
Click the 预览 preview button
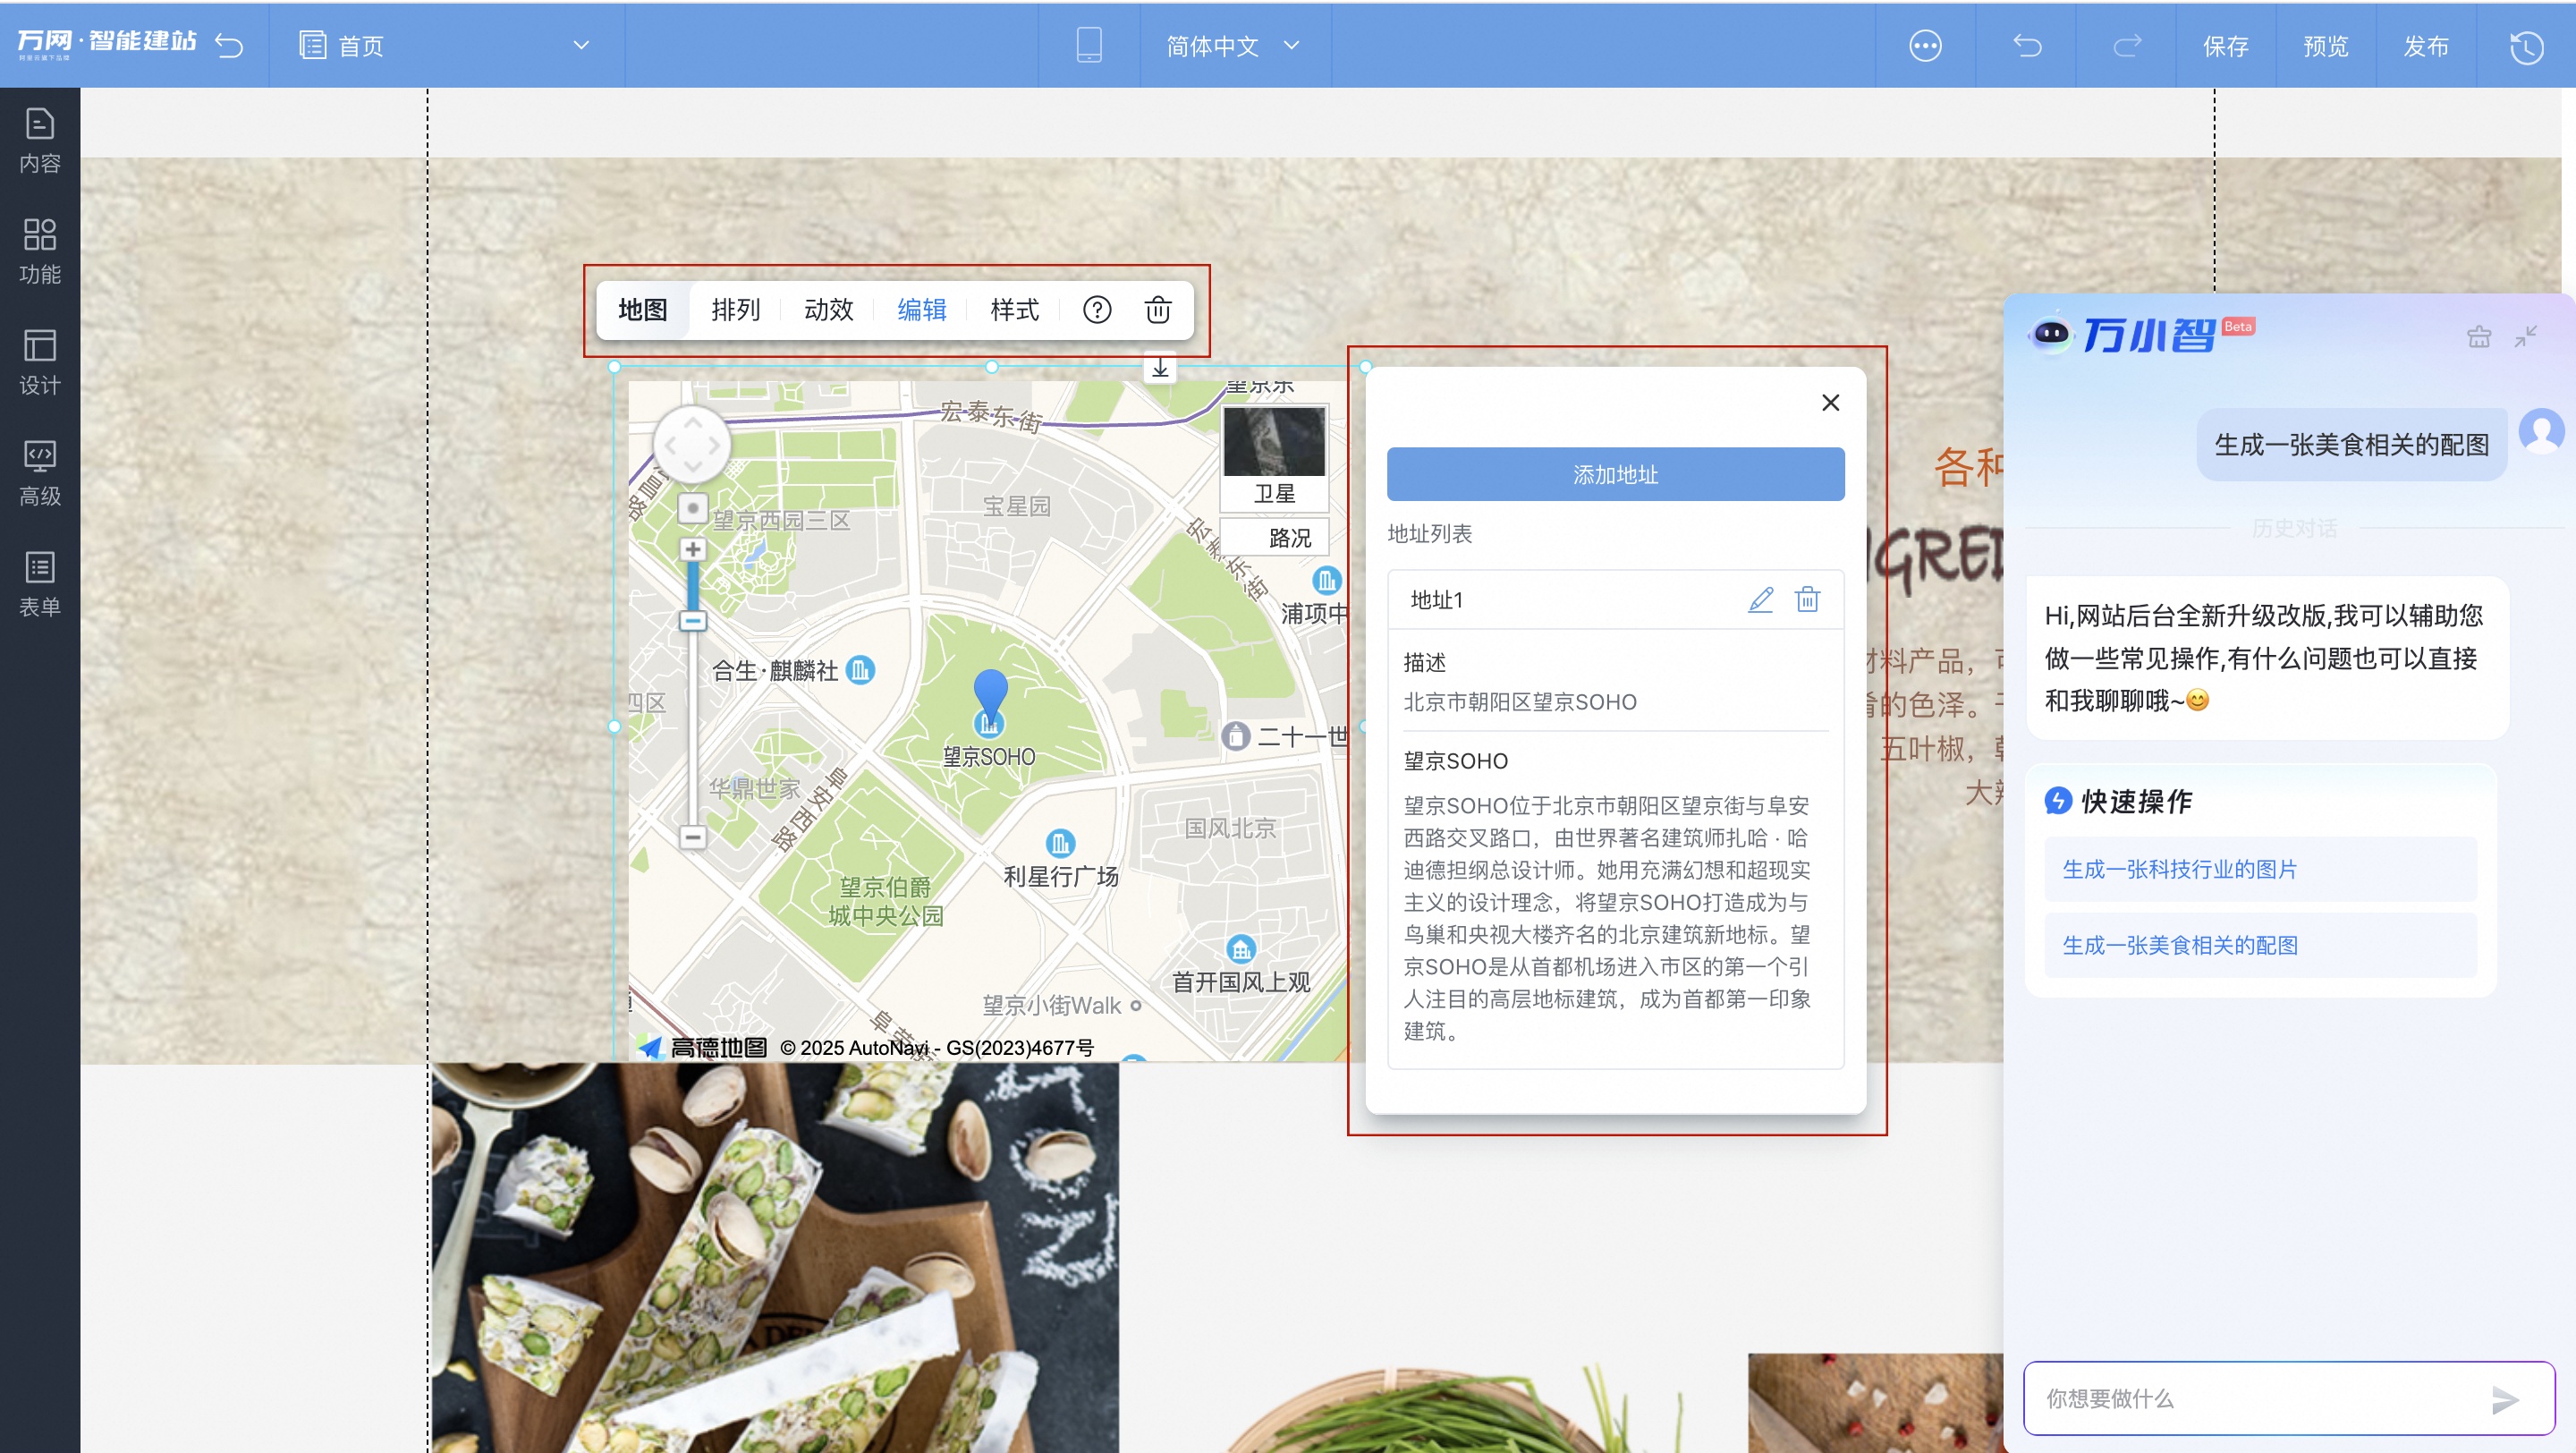tap(2325, 46)
